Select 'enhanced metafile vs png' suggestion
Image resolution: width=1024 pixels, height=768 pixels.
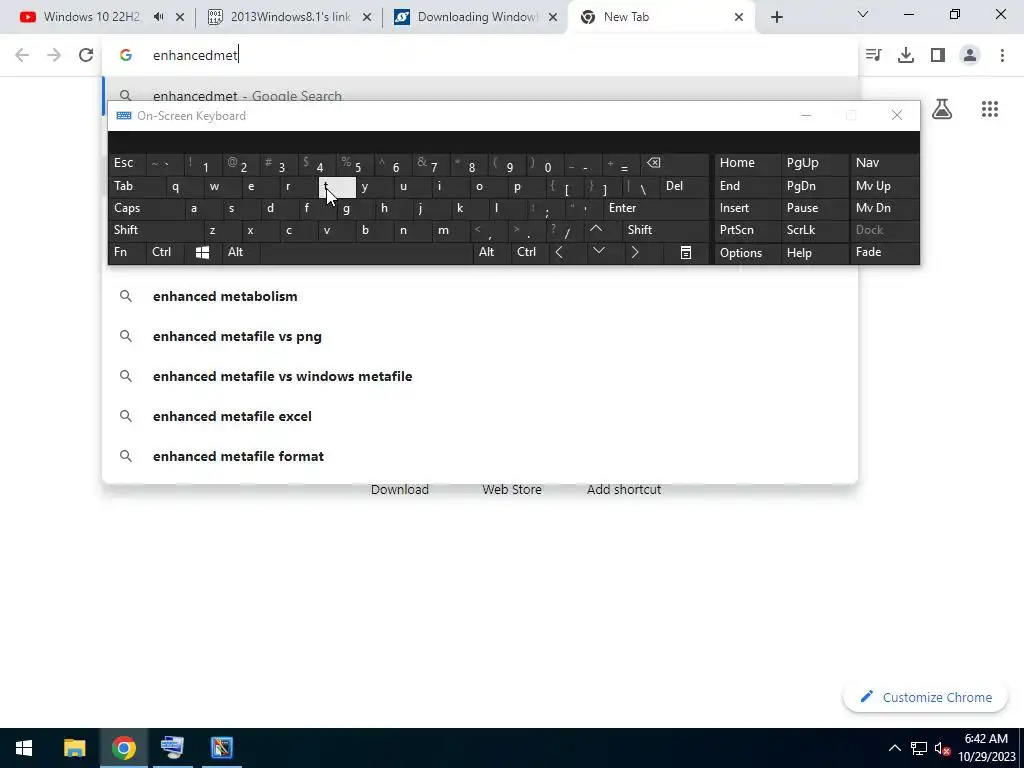(480, 336)
